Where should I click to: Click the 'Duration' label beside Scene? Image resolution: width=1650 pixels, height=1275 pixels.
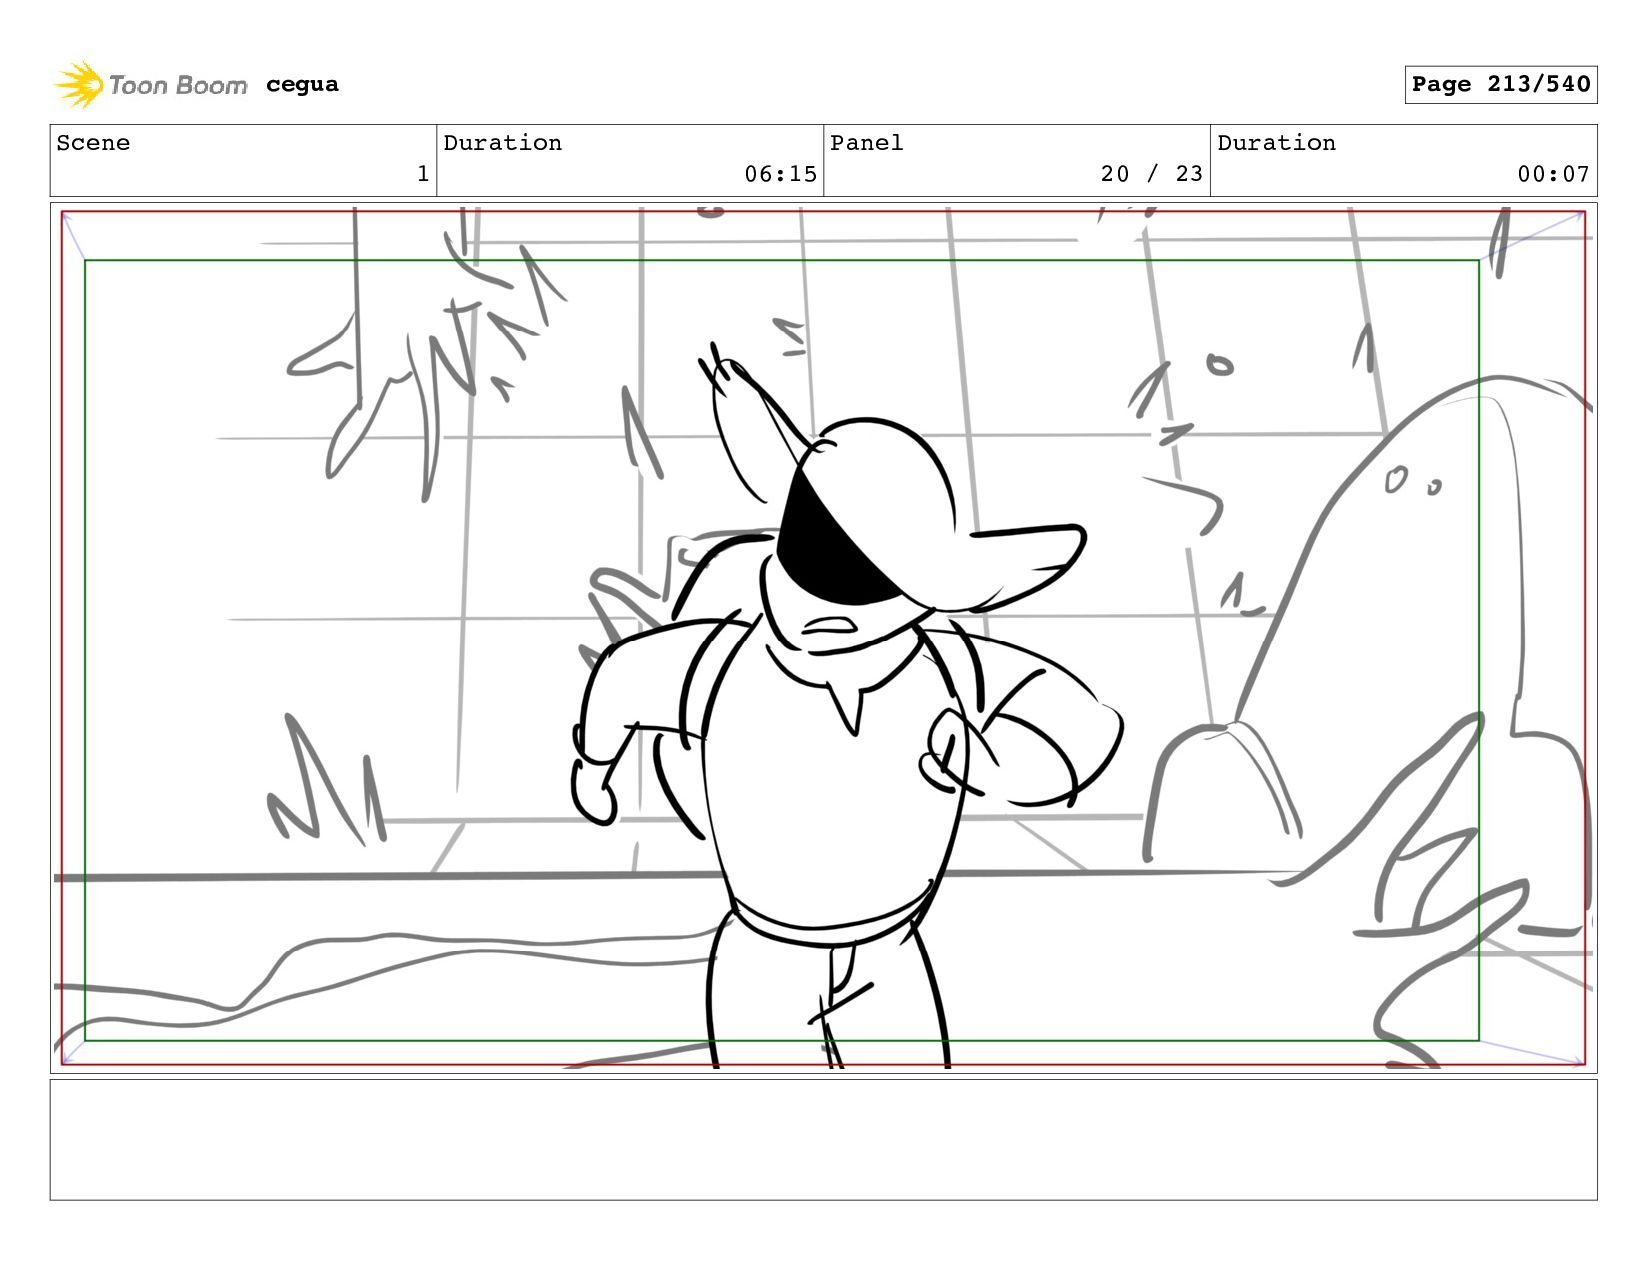[x=503, y=143]
